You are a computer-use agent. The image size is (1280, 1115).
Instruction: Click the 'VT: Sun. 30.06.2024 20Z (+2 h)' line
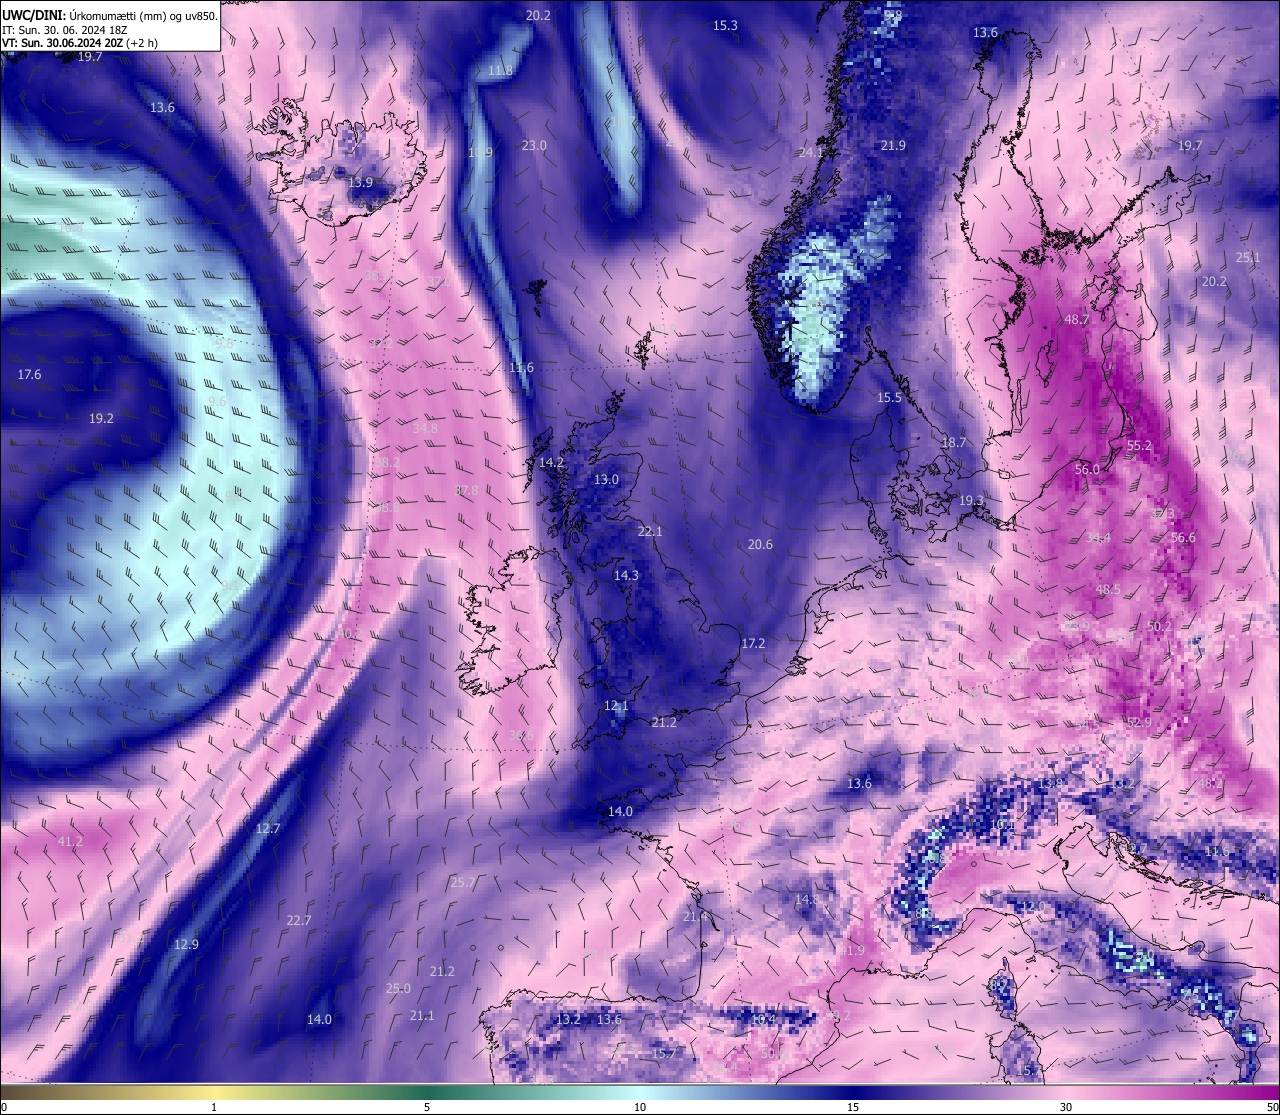pos(79,43)
